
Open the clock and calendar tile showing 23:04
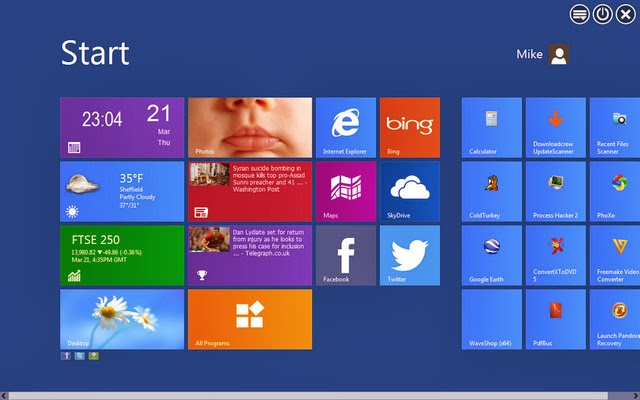pos(122,127)
